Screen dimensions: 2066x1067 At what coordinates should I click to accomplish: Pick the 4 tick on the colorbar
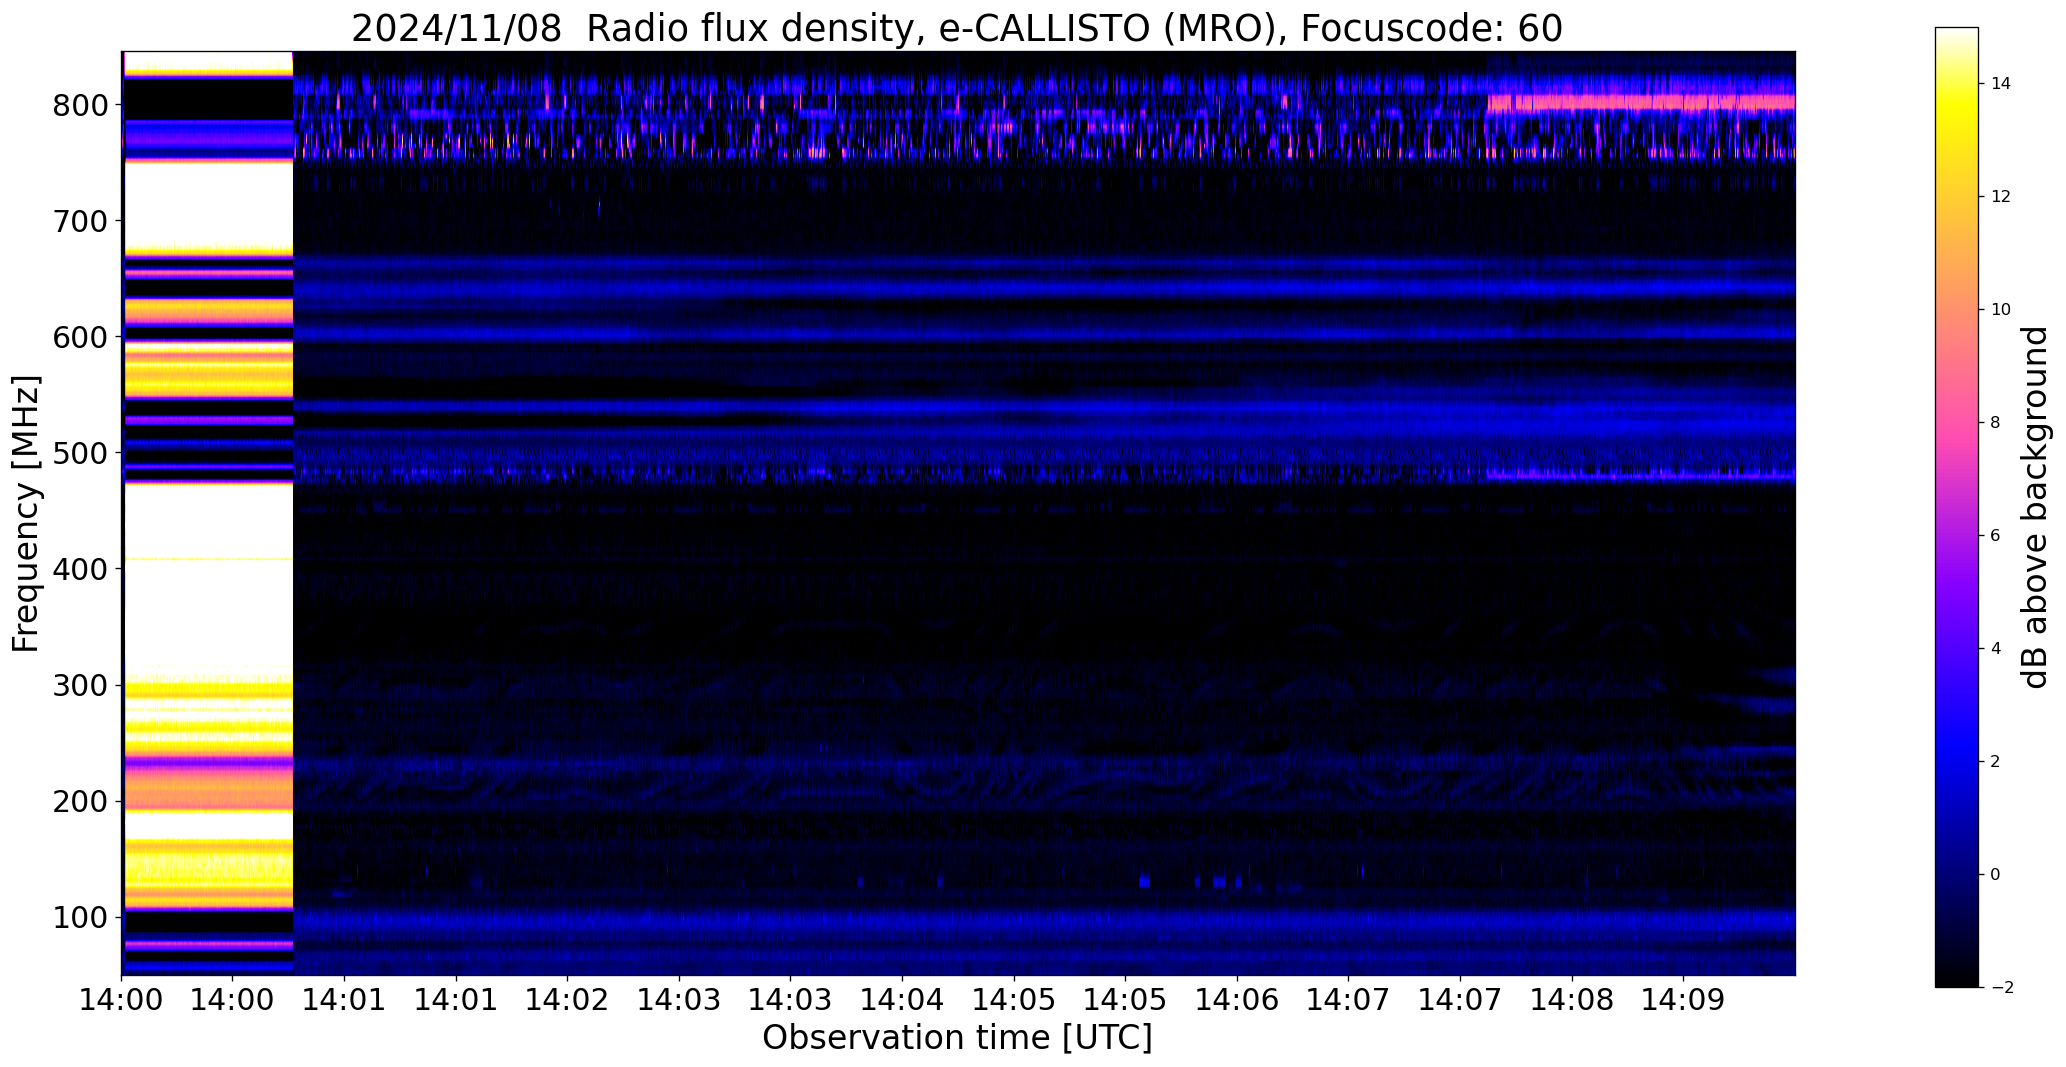(1996, 649)
